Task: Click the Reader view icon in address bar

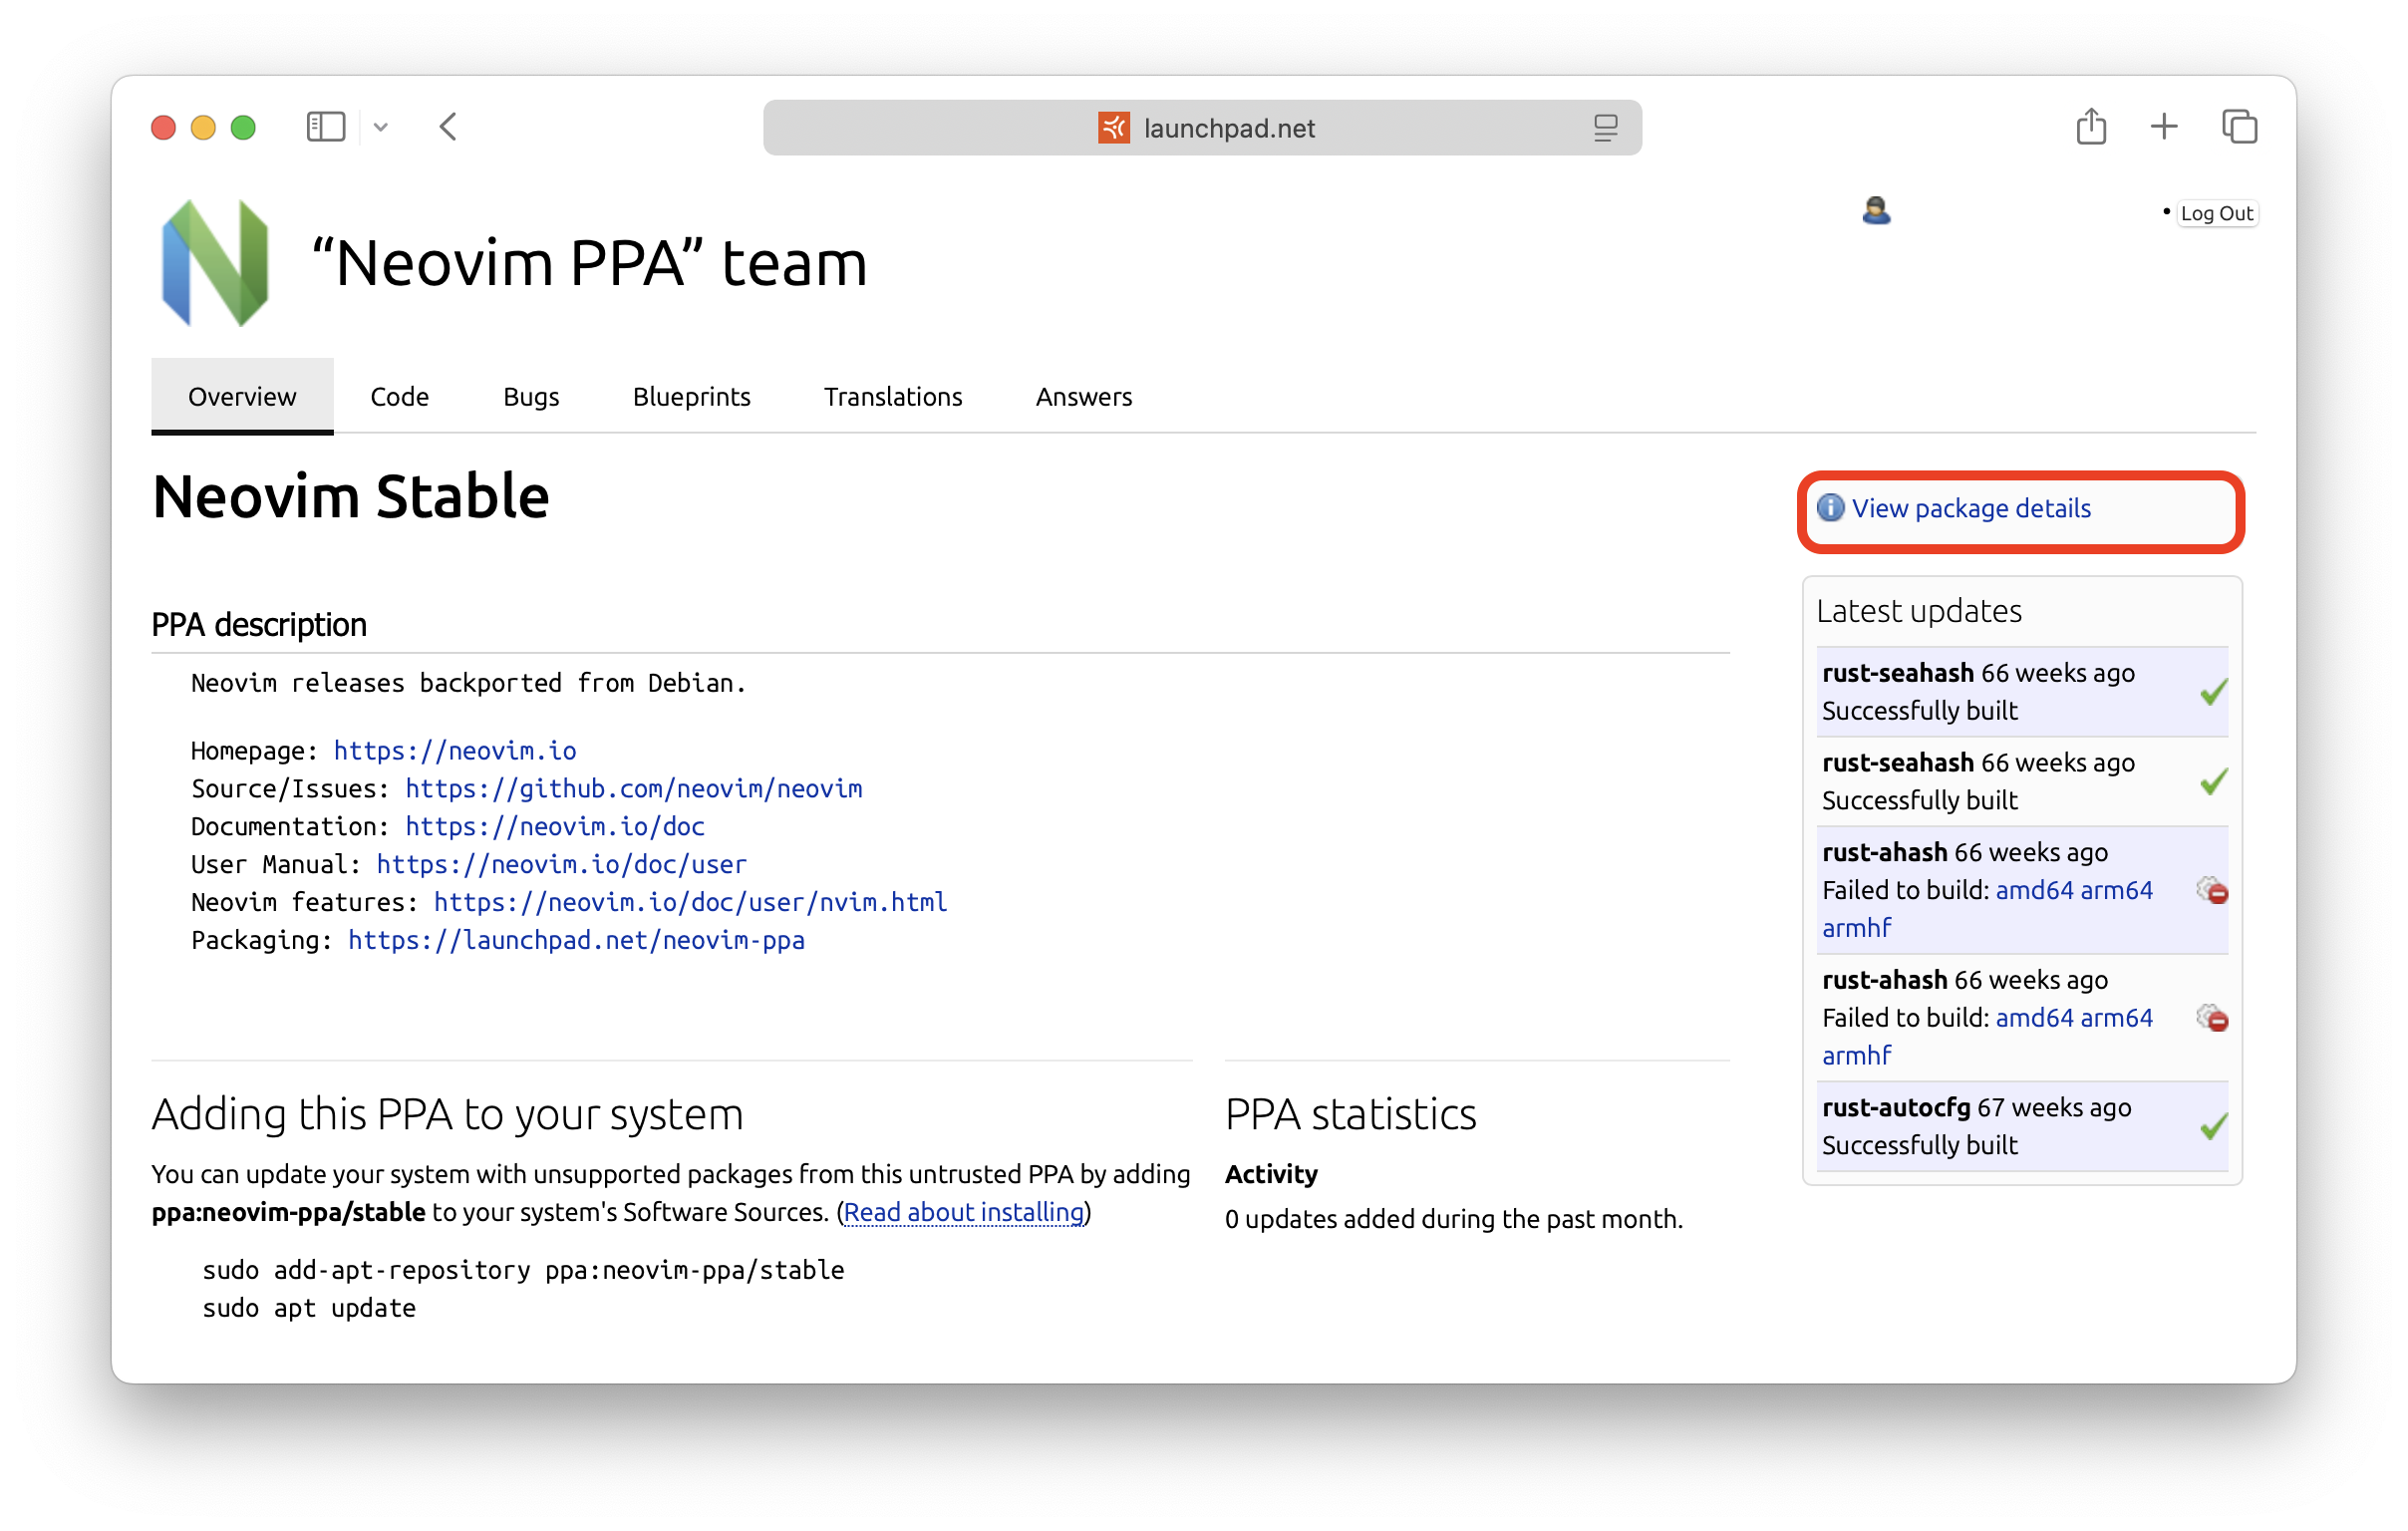Action: 1605,128
